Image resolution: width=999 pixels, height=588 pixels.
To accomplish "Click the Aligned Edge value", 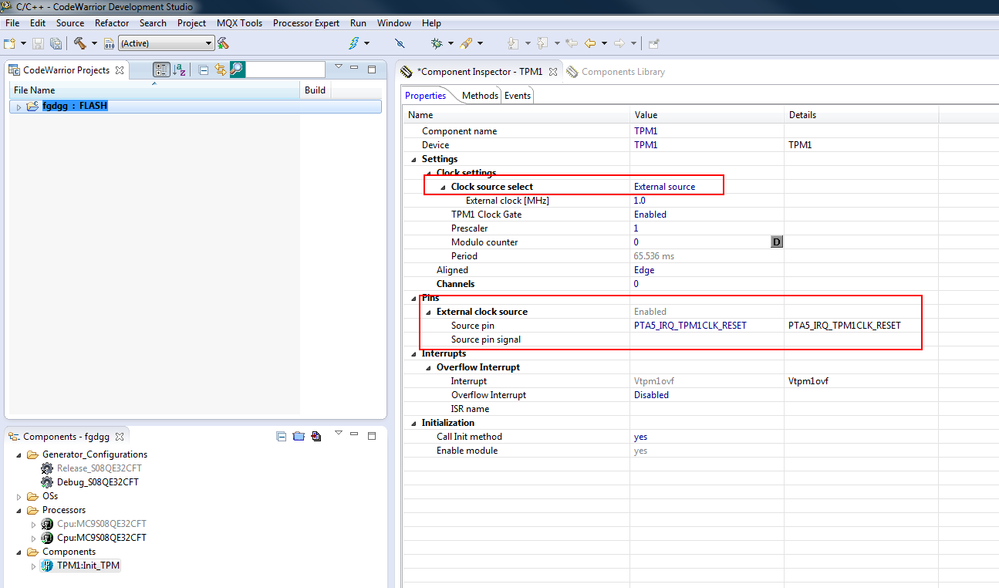I will pyautogui.click(x=644, y=270).
